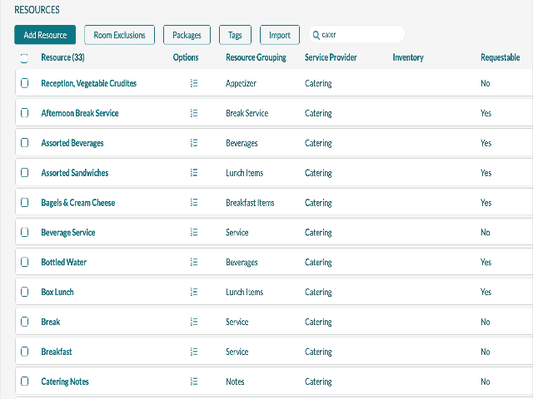Click into the resource search field
Viewport: 533px width, 399px height.
tap(357, 35)
